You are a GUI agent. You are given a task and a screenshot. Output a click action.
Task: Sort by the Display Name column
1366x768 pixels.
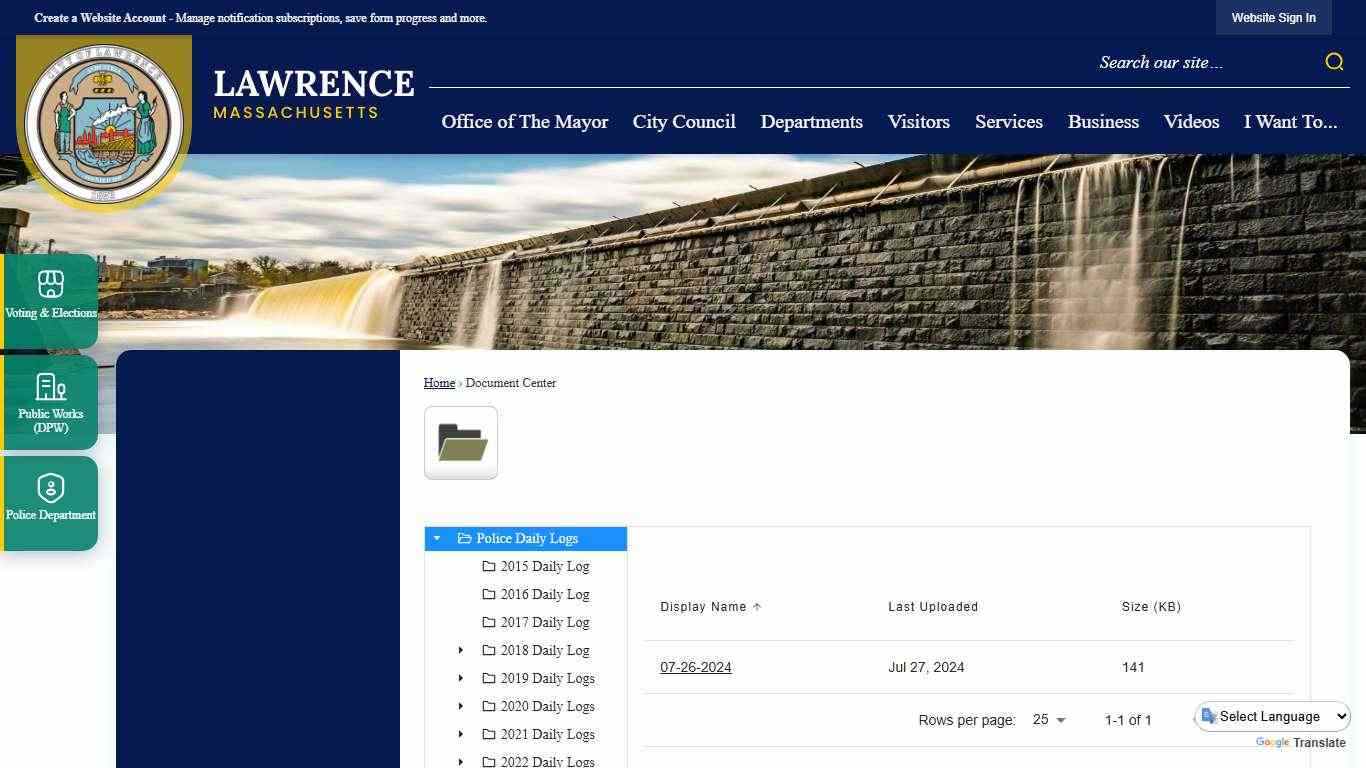point(703,607)
